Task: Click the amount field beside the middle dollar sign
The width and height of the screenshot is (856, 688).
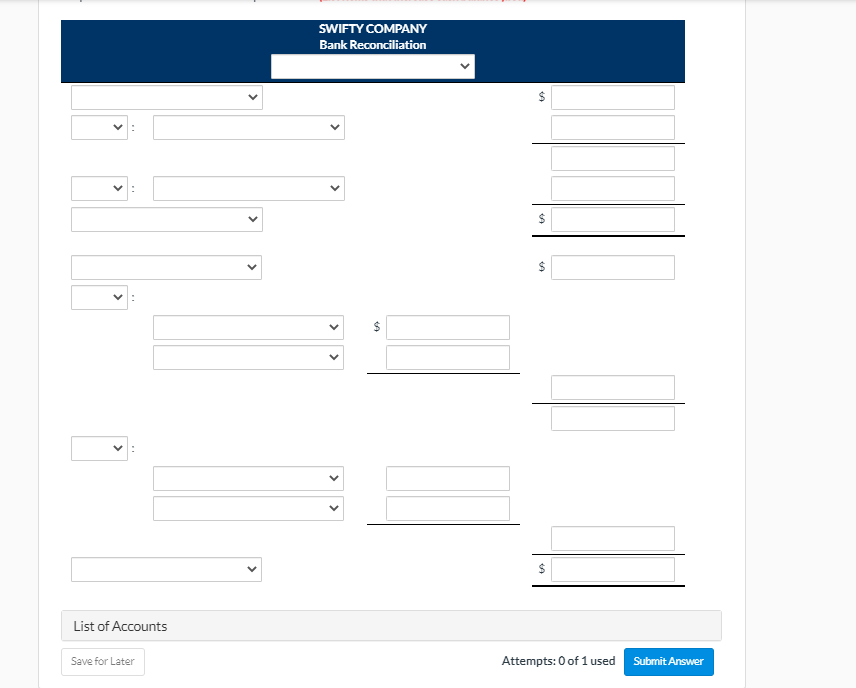Action: point(447,327)
